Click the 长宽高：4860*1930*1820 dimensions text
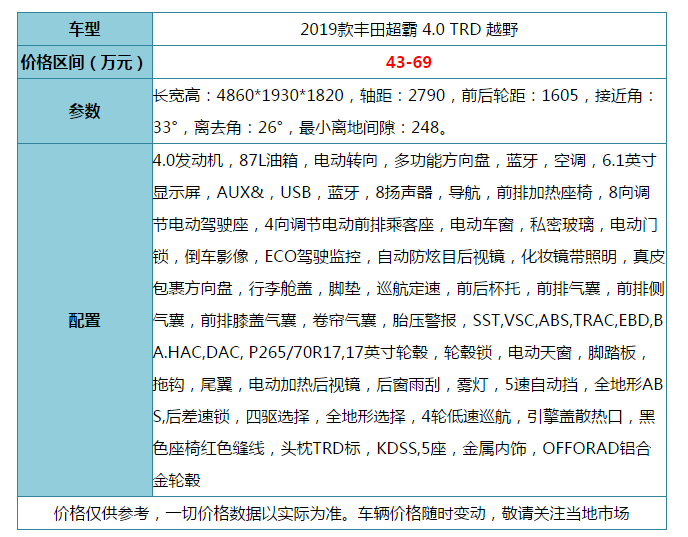 click(x=248, y=95)
